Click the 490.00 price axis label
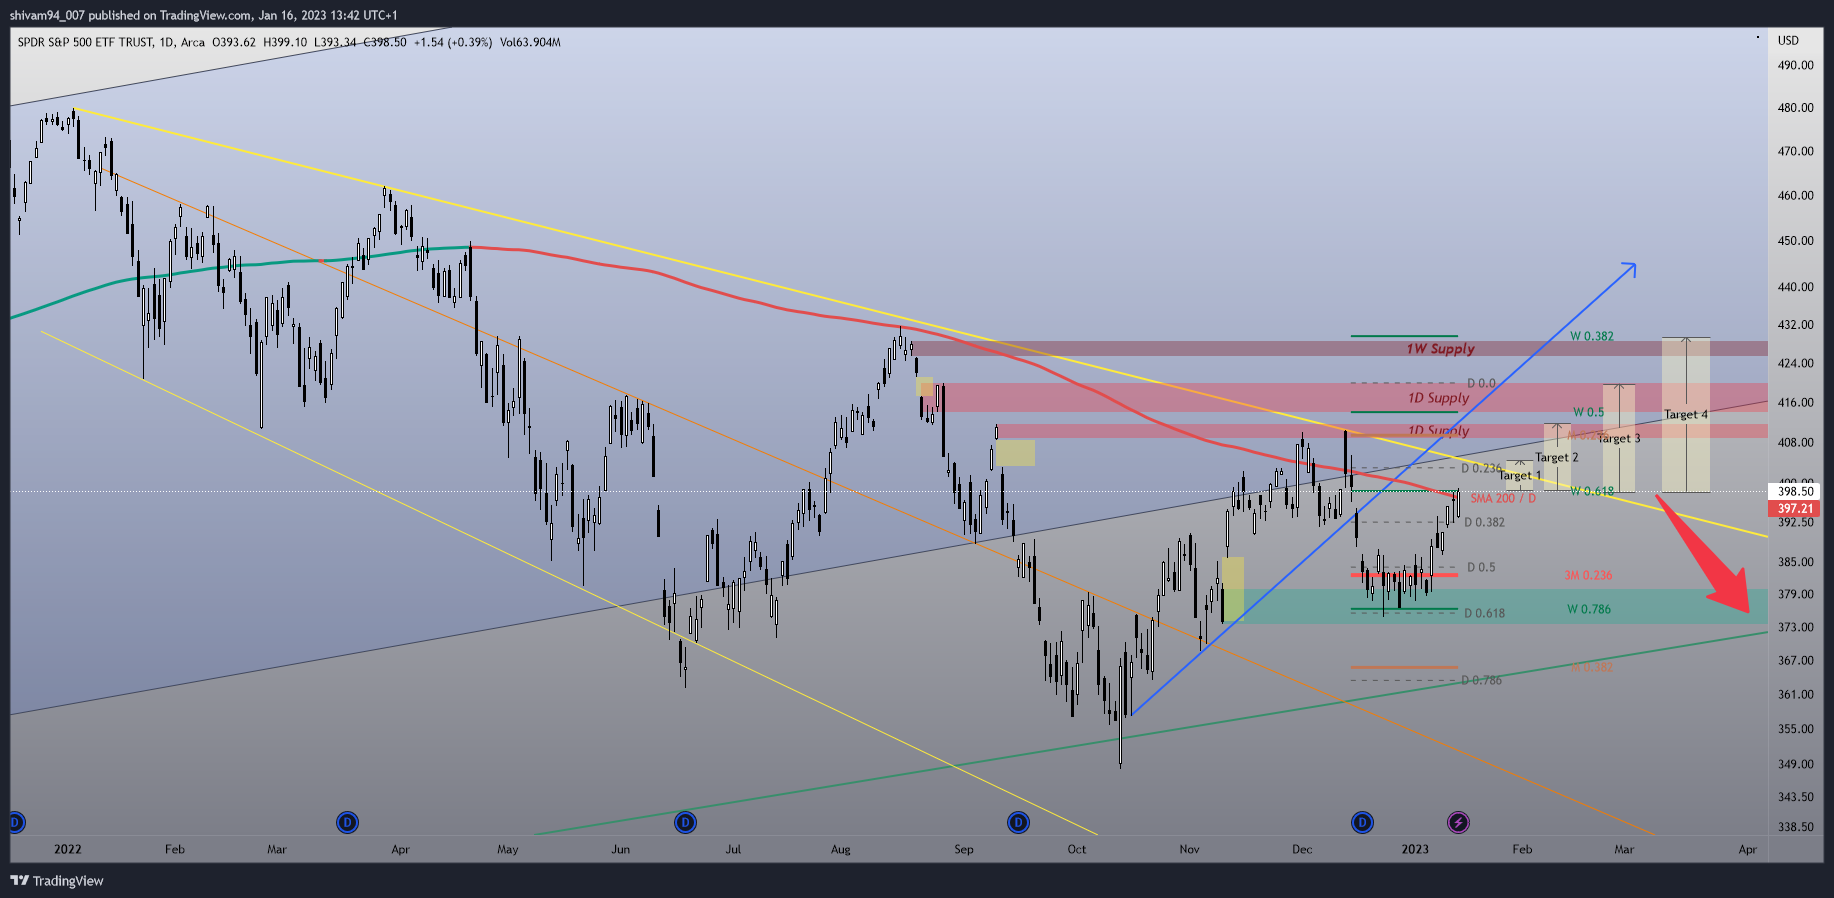1834x898 pixels. pyautogui.click(x=1795, y=65)
